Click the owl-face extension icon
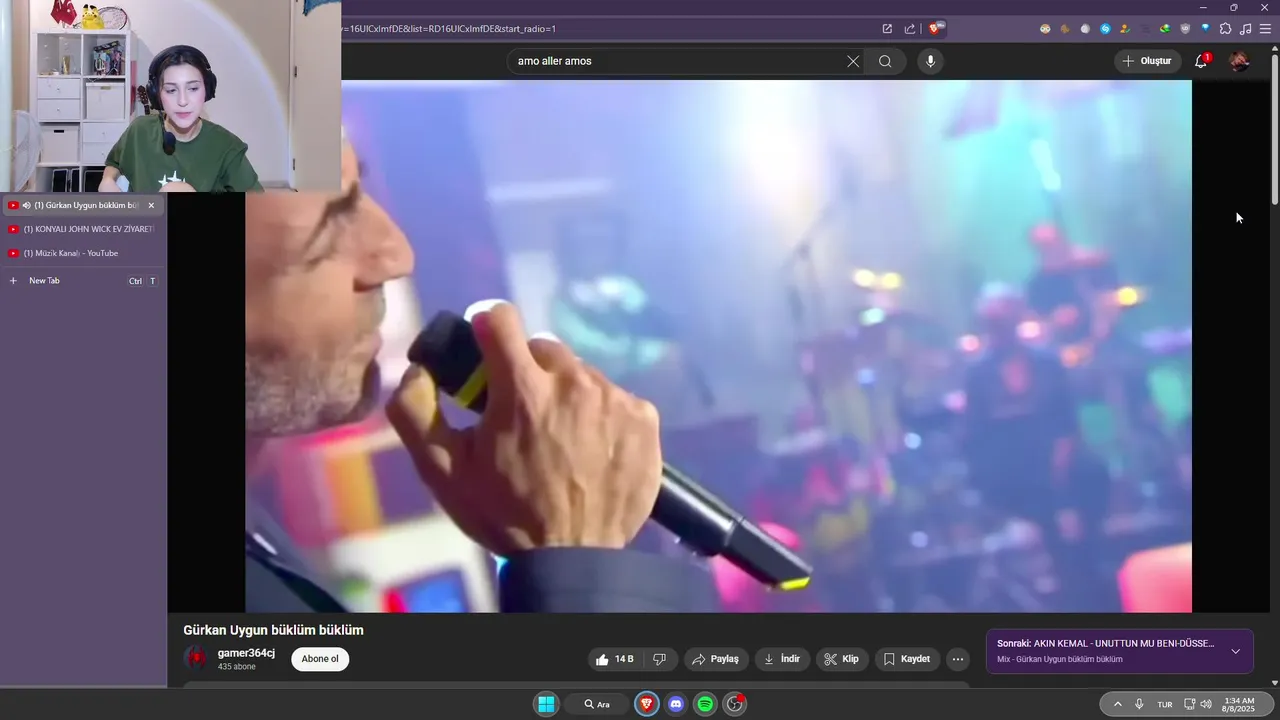Image resolution: width=1280 pixels, height=720 pixels. [1045, 29]
